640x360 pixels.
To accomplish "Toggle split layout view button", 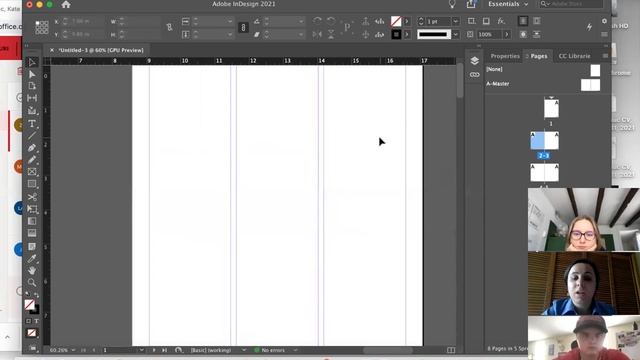I will 451,350.
